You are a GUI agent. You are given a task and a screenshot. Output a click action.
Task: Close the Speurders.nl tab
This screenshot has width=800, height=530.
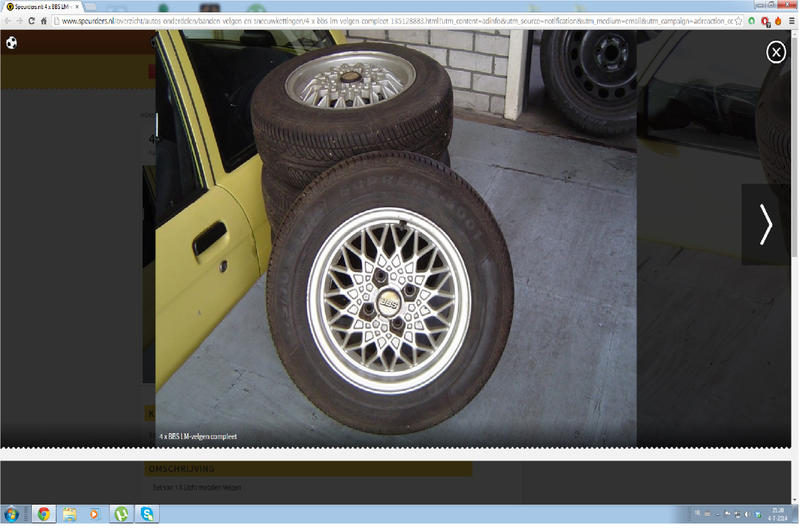point(77,7)
